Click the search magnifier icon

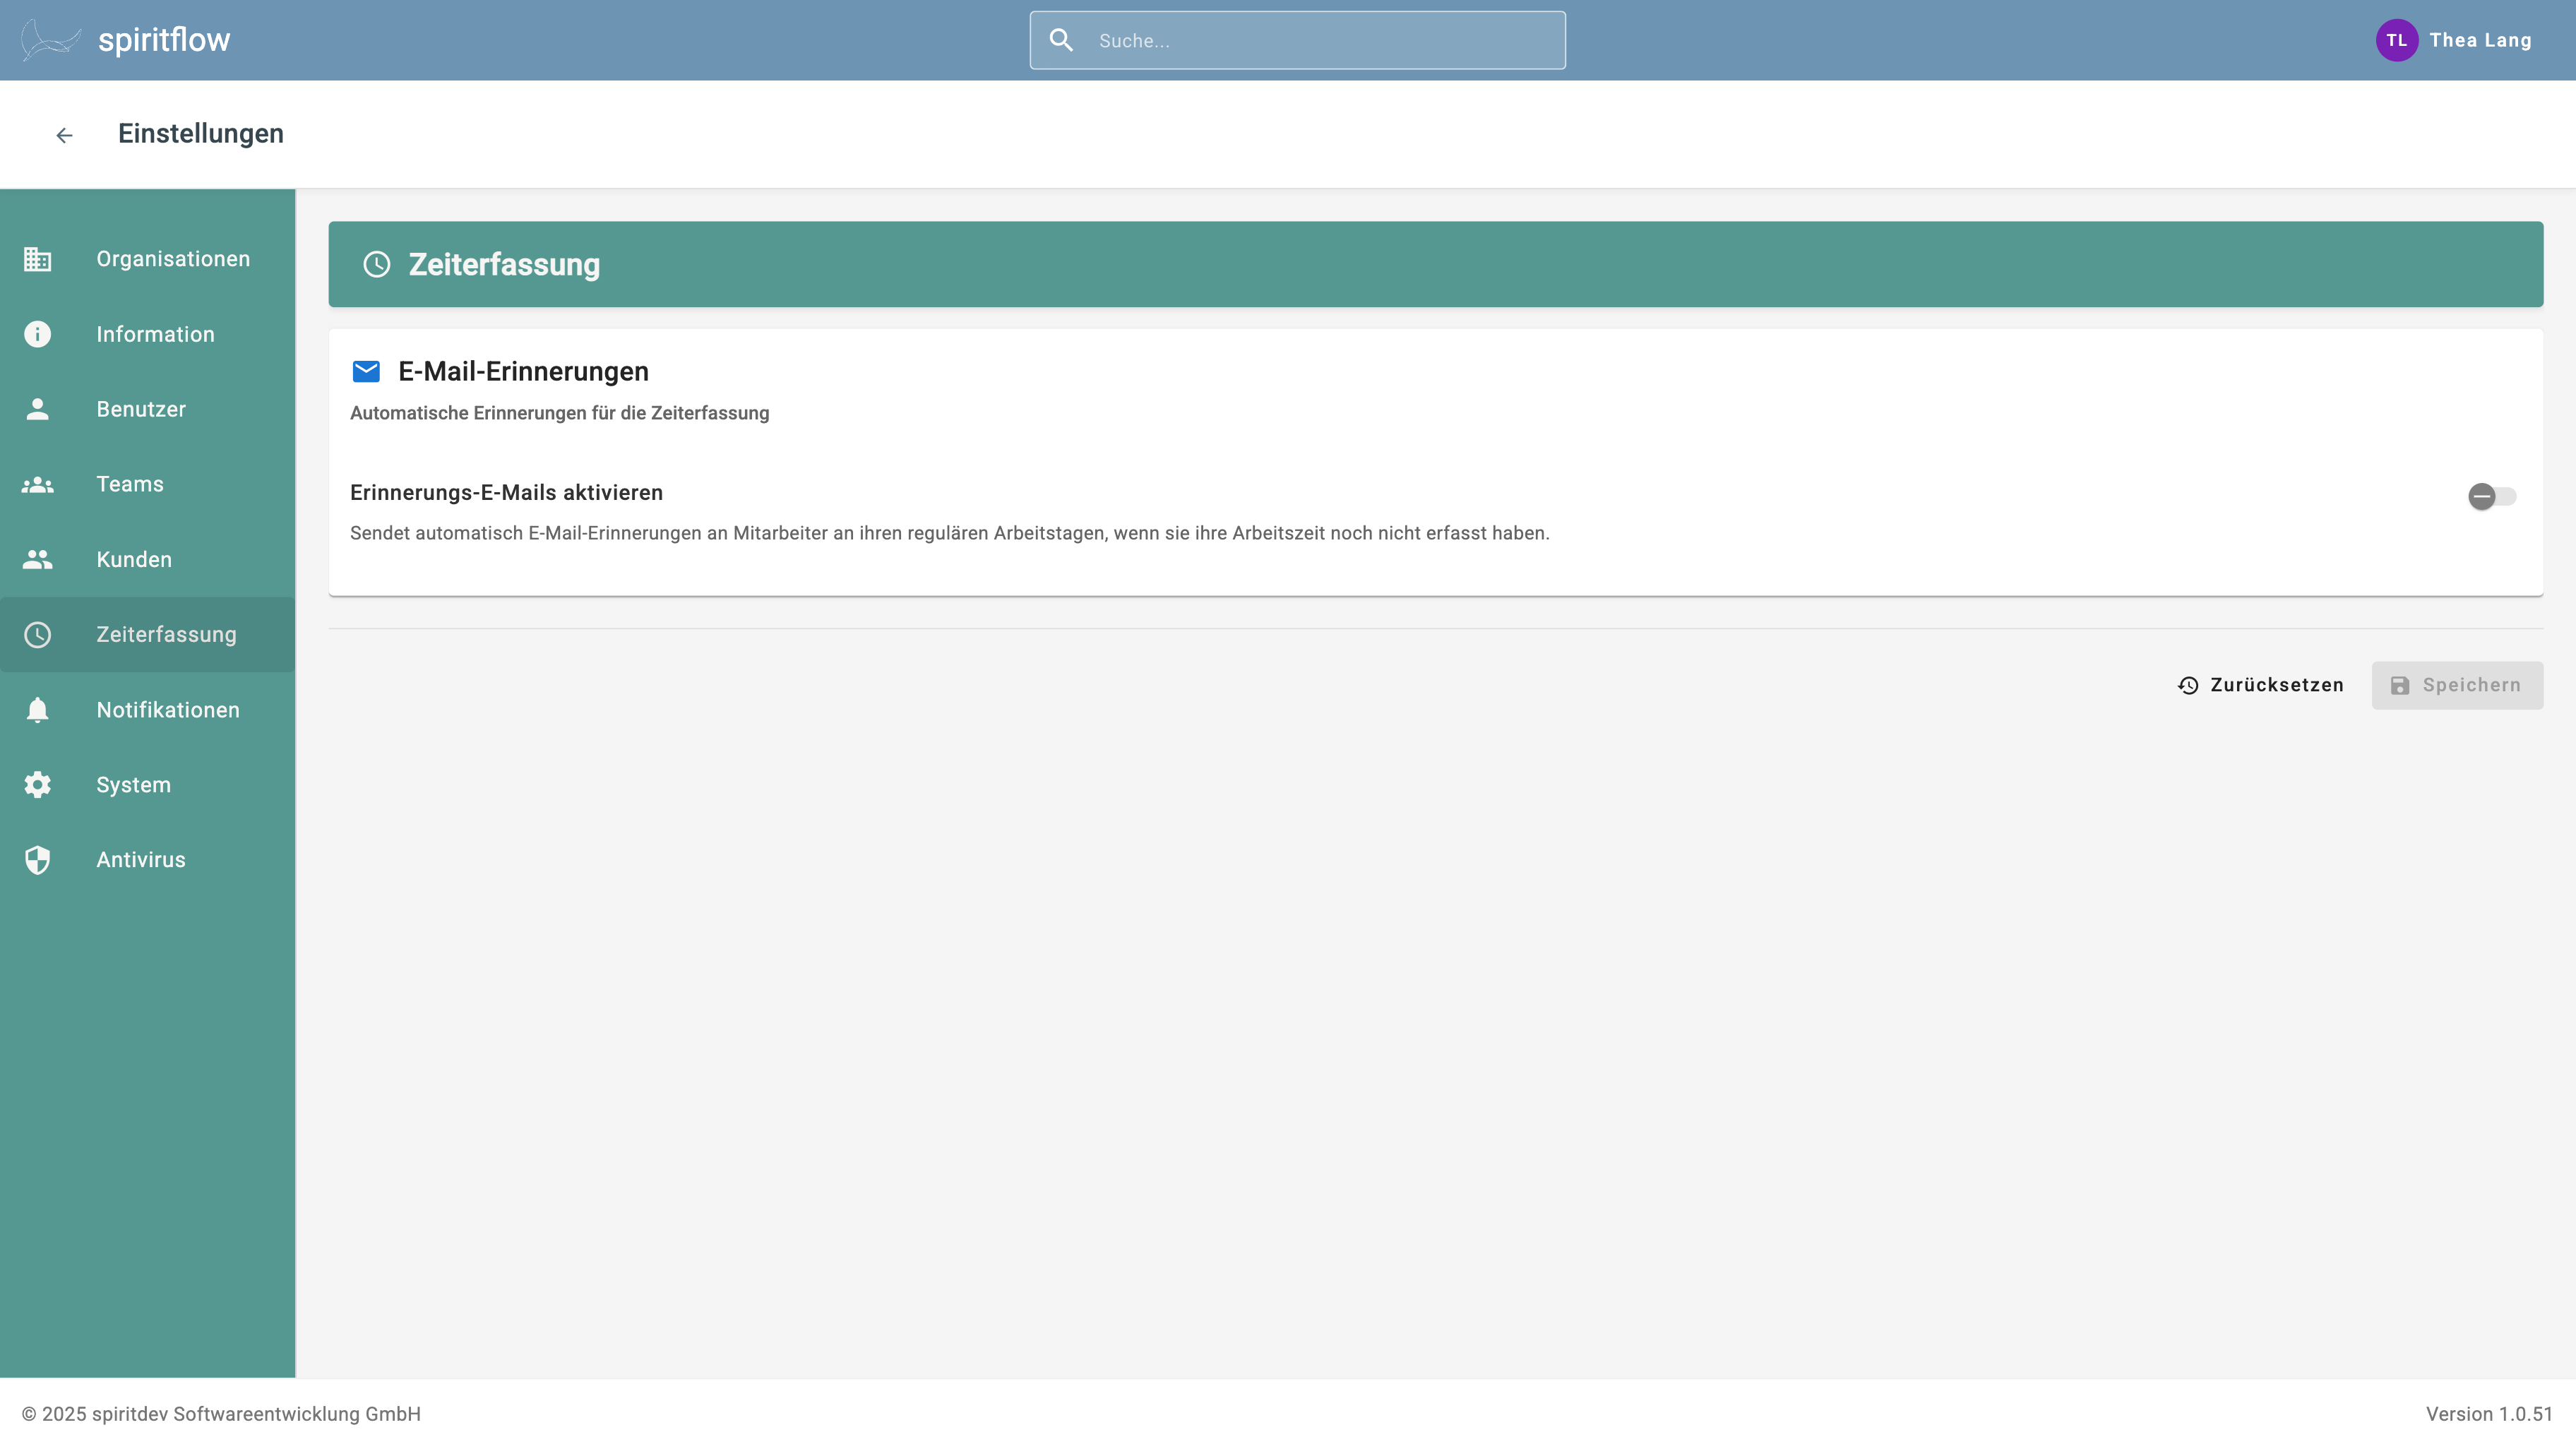point(1061,40)
